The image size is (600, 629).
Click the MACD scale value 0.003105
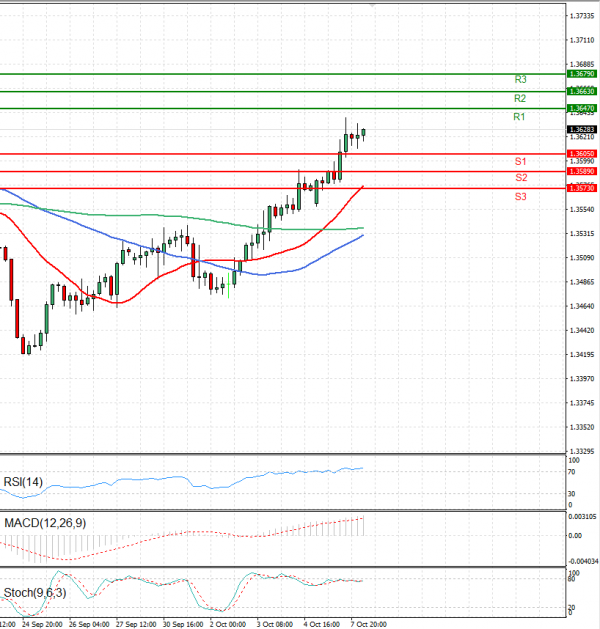(x=582, y=517)
